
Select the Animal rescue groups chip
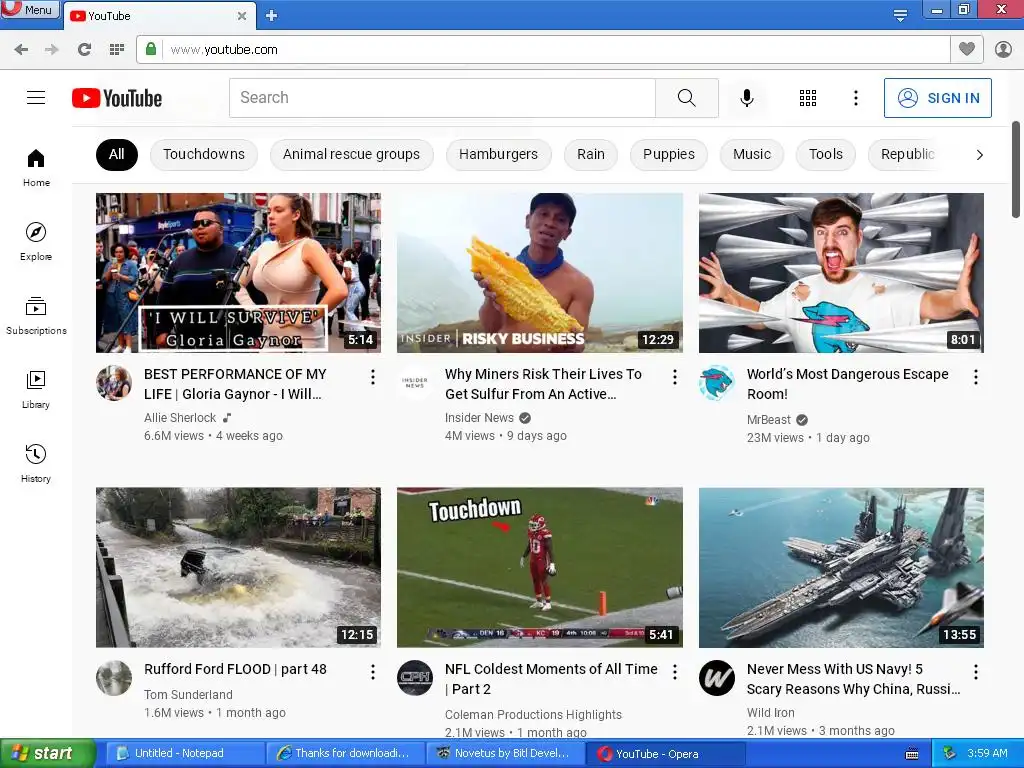point(351,155)
